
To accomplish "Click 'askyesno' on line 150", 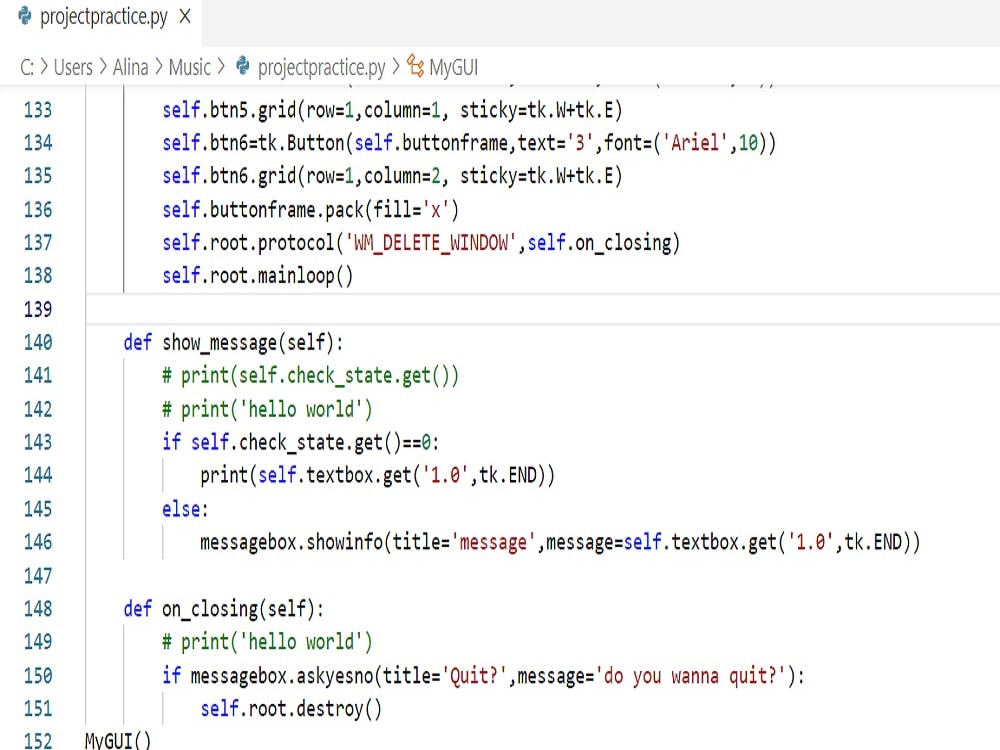I will point(335,675).
